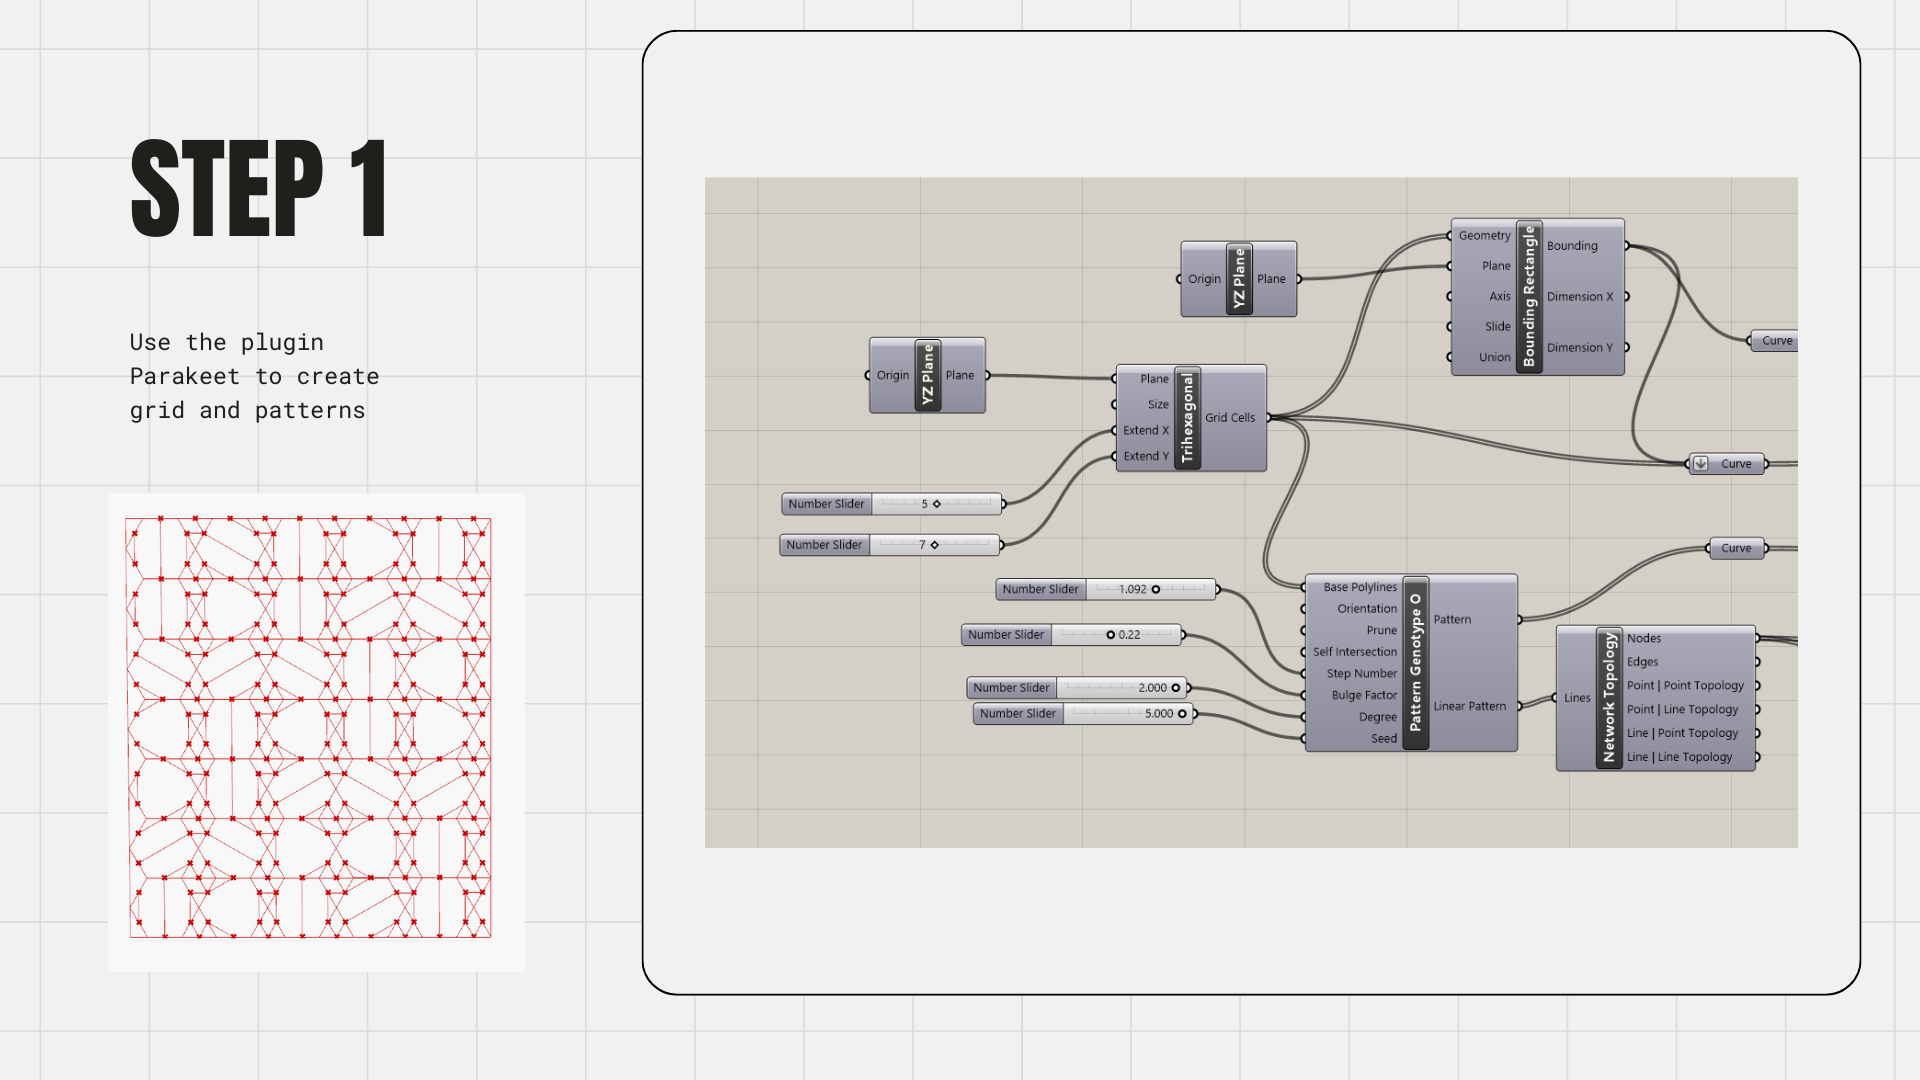Click the YZ Plane feeding Bounding Rectangle
The width and height of the screenshot is (1920, 1080).
click(1239, 279)
